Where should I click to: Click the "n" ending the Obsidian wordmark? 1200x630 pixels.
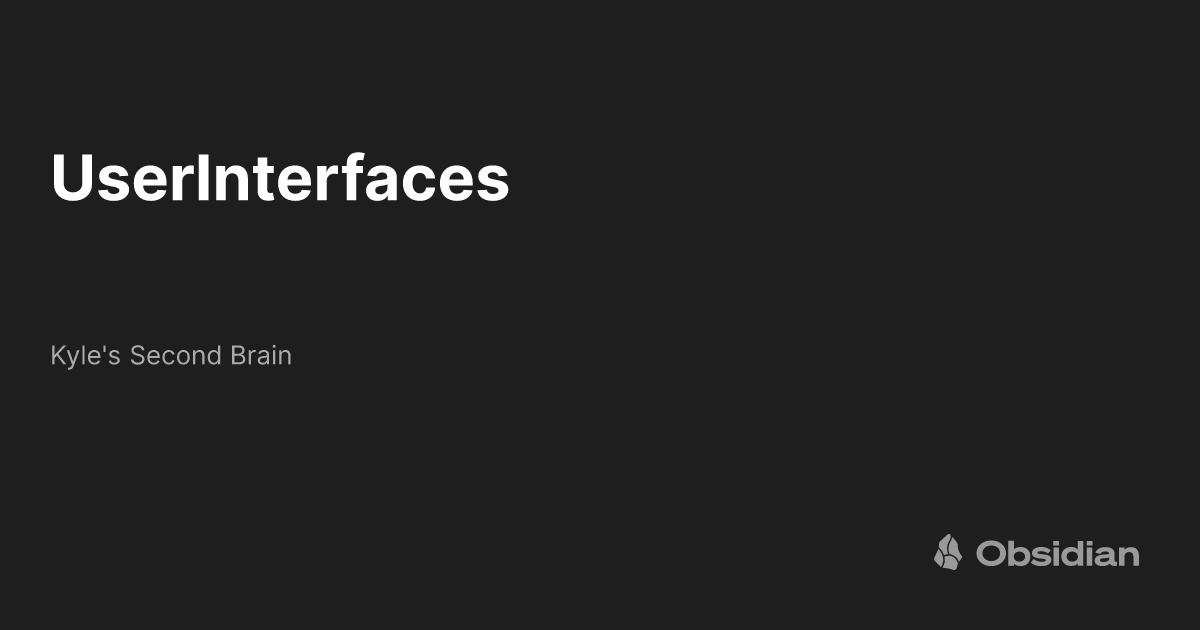(x=1128, y=555)
